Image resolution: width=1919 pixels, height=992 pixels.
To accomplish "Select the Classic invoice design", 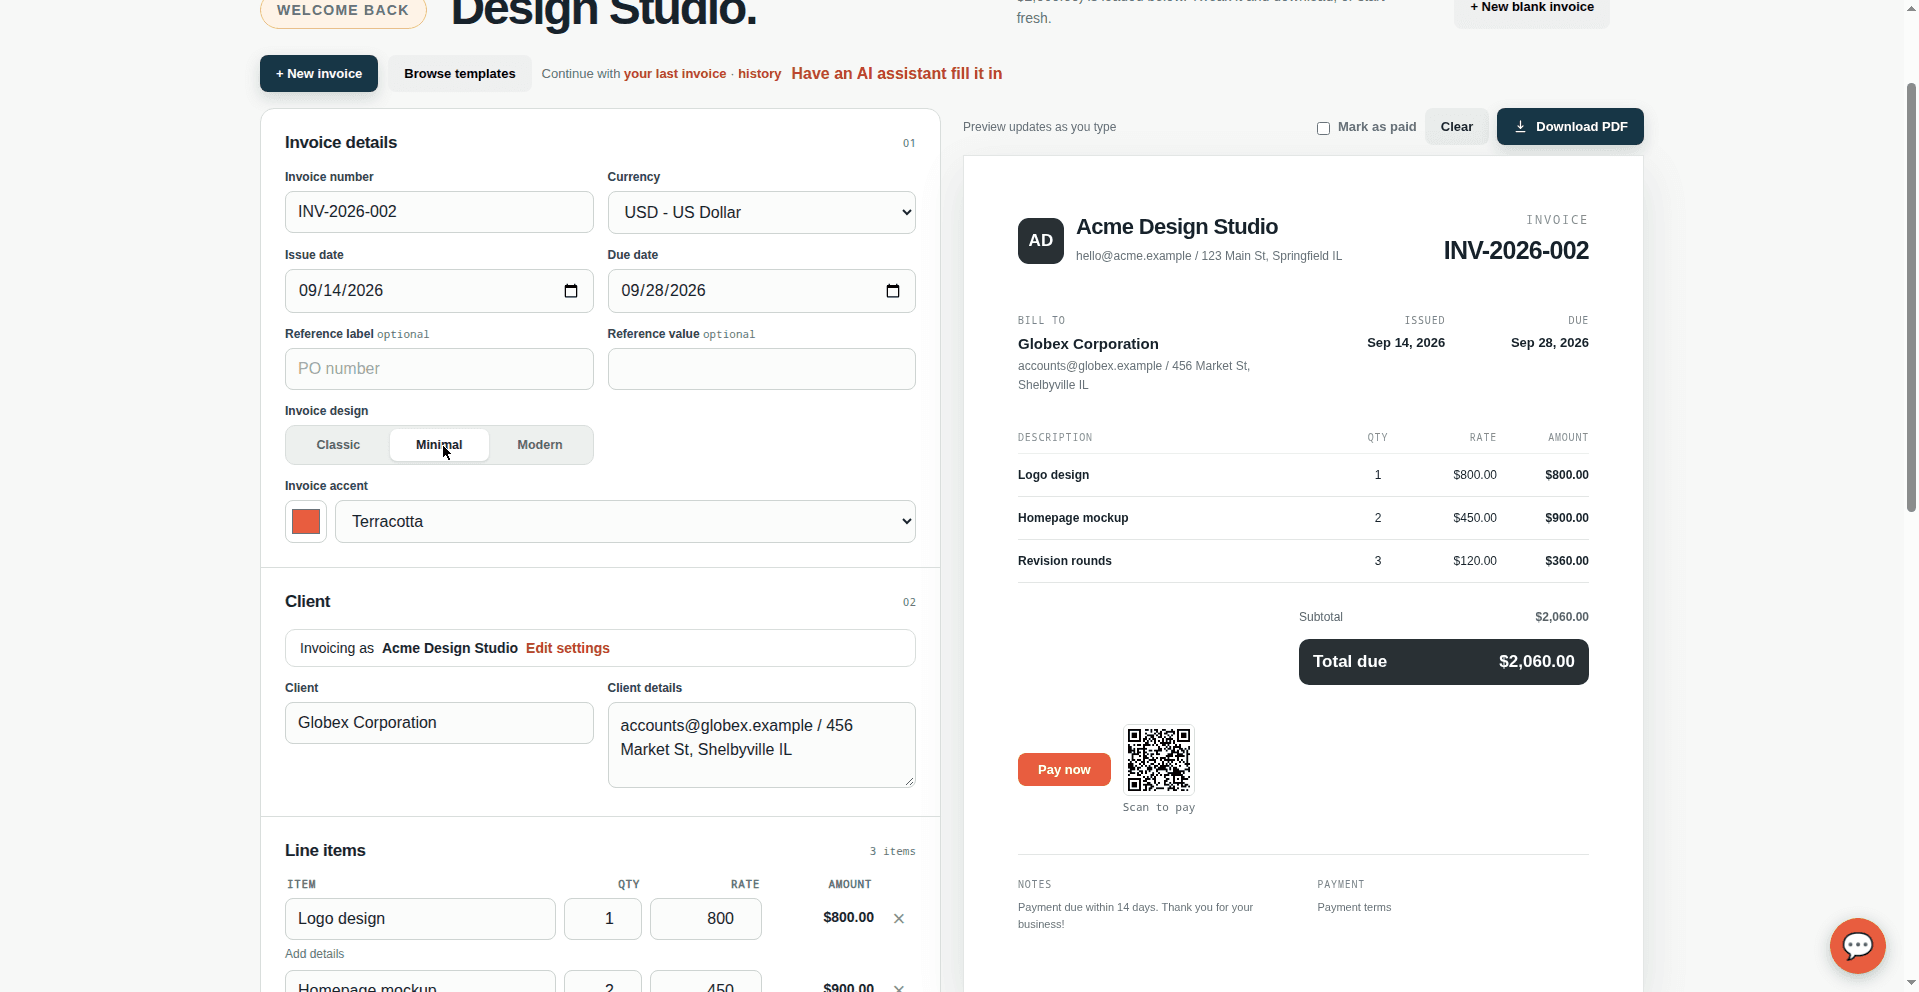I will click(338, 445).
